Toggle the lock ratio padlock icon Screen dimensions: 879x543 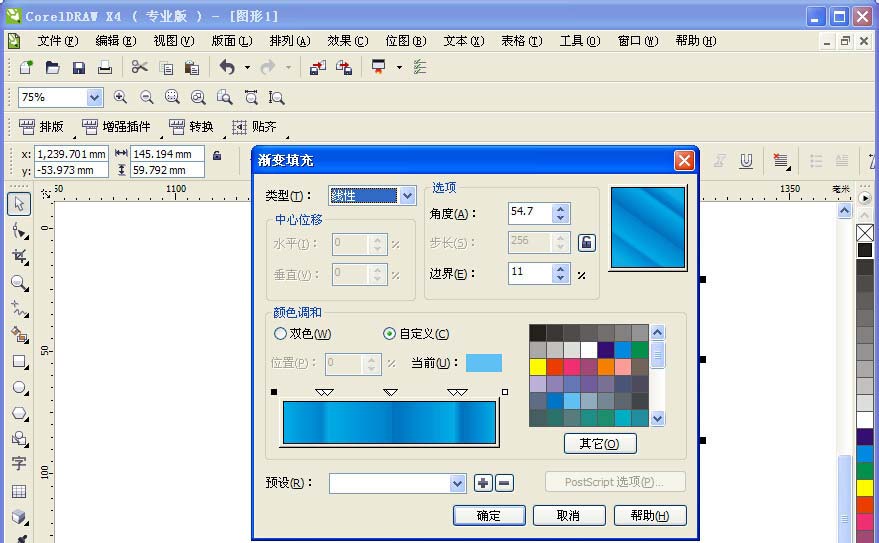[x=217, y=156]
